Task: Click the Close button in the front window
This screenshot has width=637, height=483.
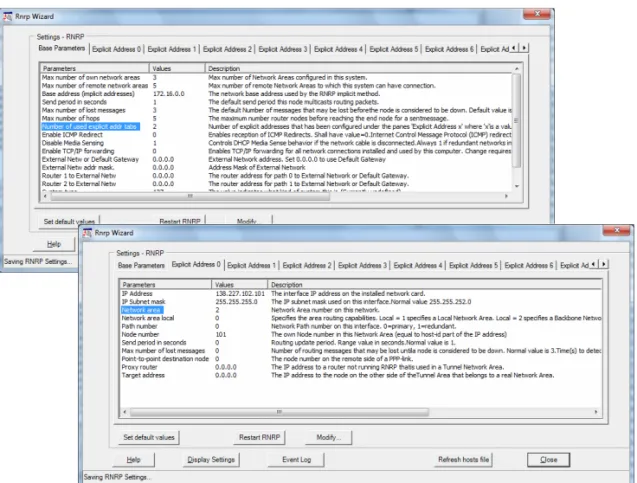Action: click(x=548, y=460)
